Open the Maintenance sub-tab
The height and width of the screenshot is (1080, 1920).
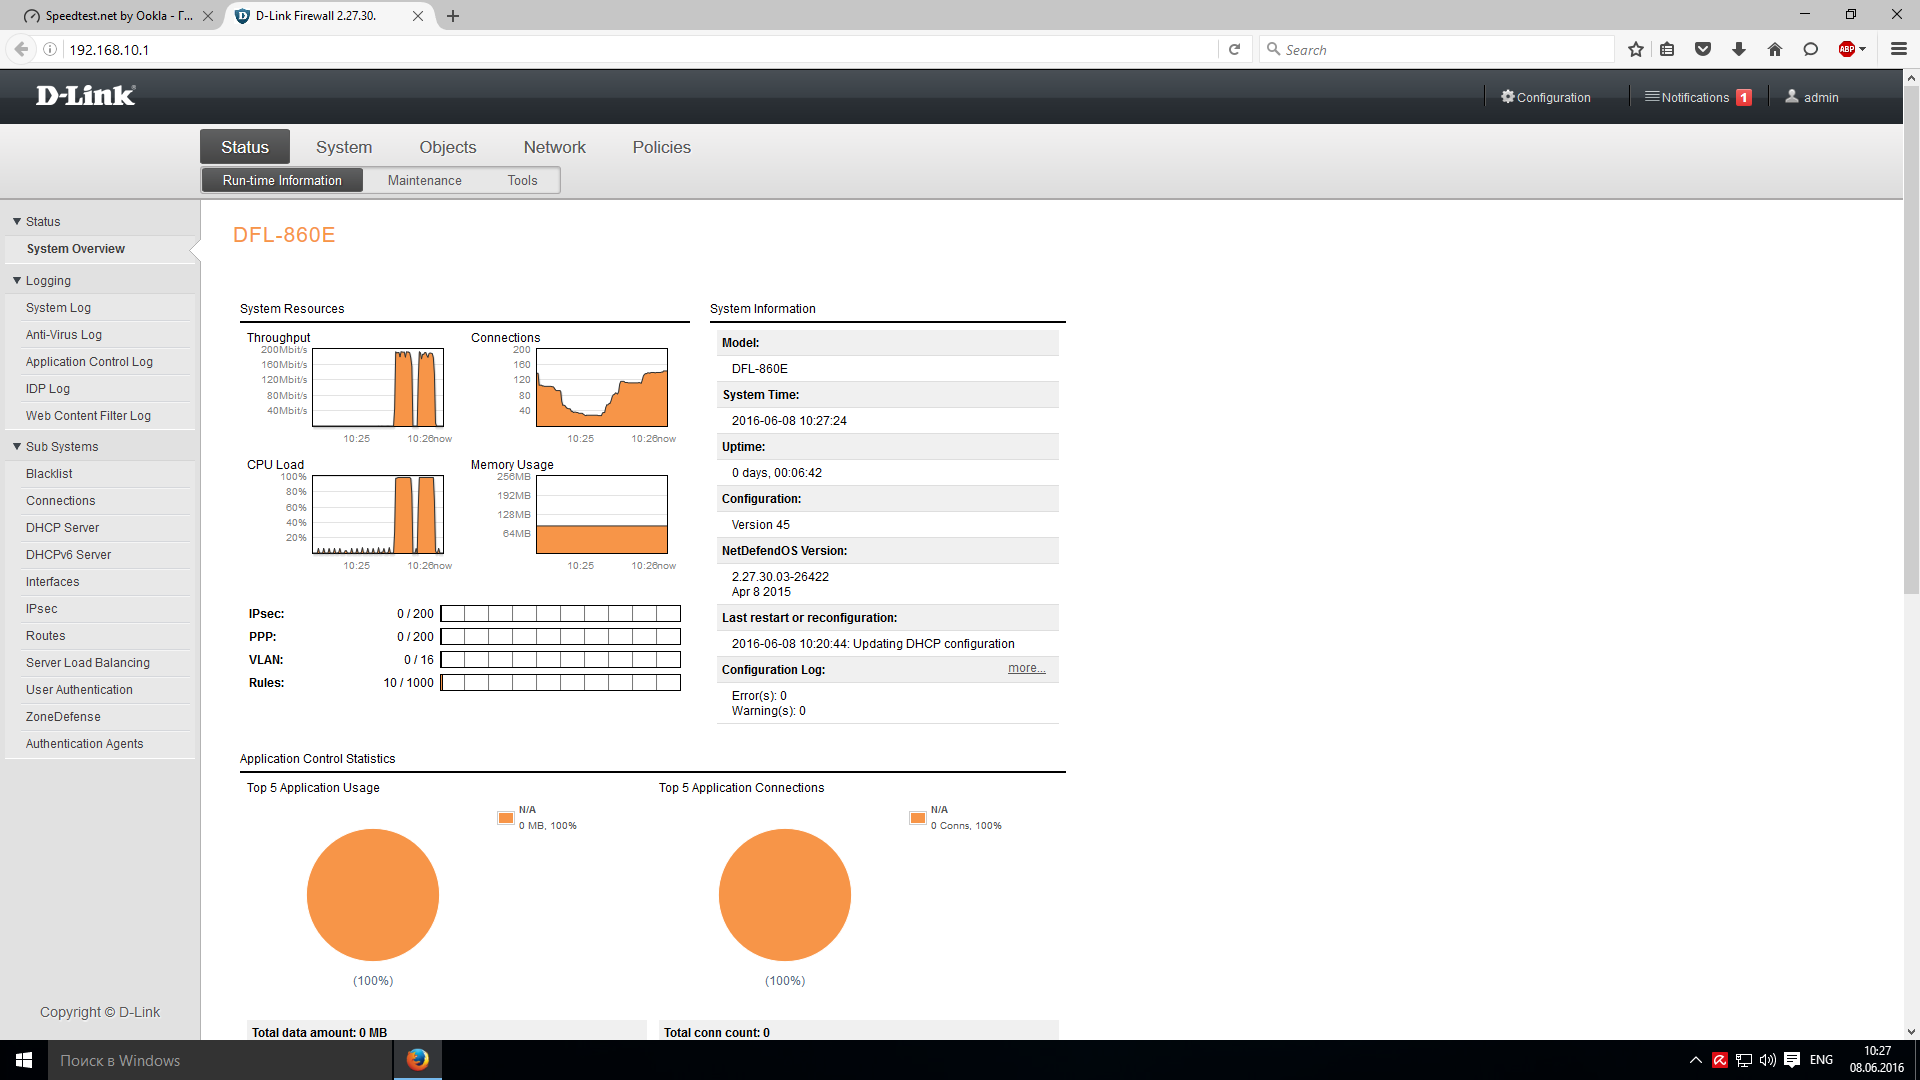click(424, 180)
